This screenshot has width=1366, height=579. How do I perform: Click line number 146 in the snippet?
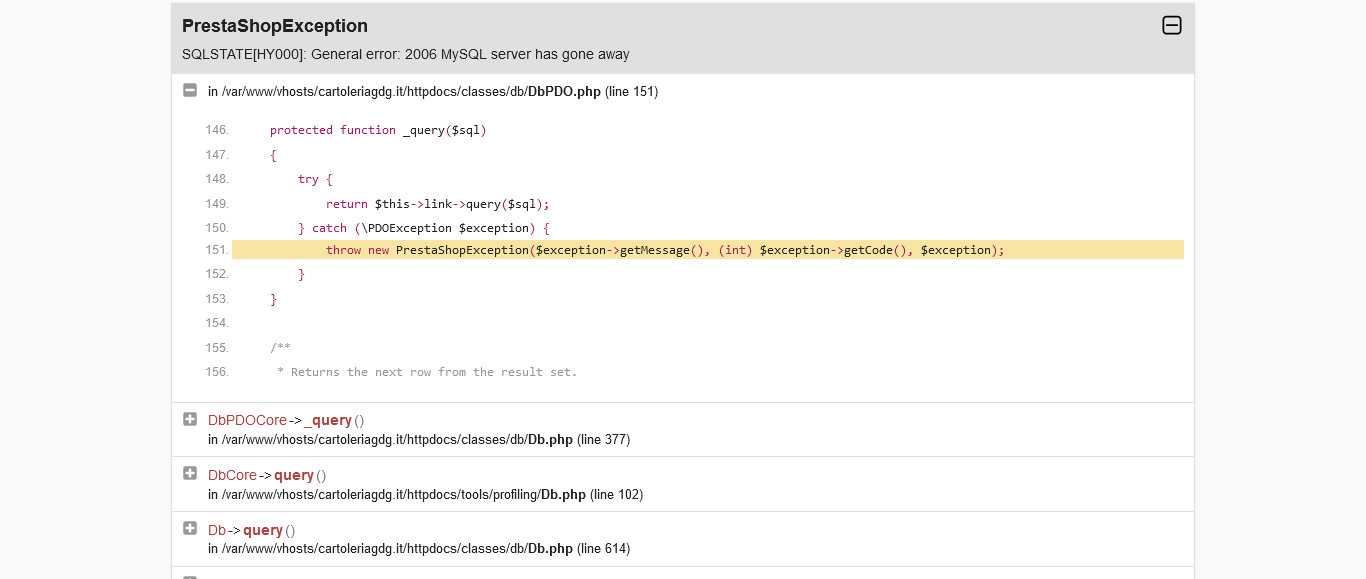[x=217, y=130]
